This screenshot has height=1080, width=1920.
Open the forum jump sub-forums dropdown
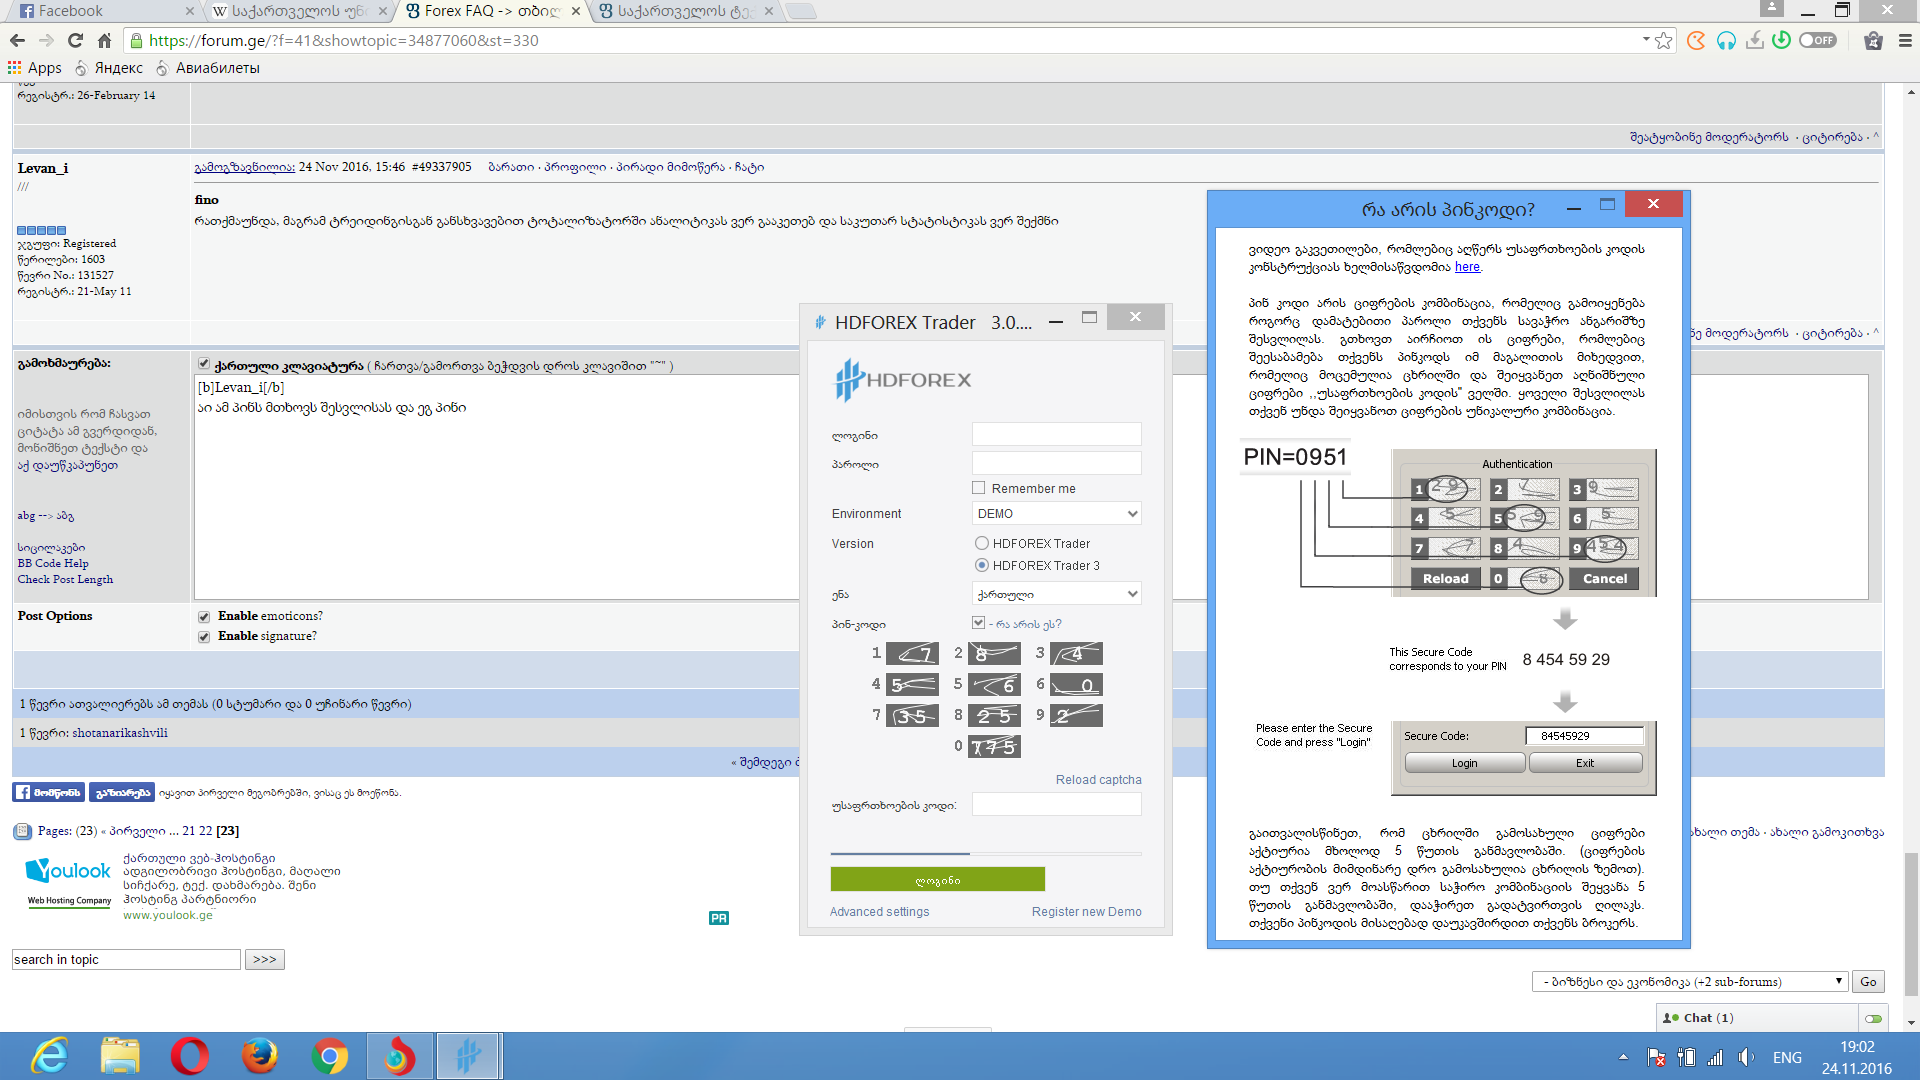pos(1689,982)
